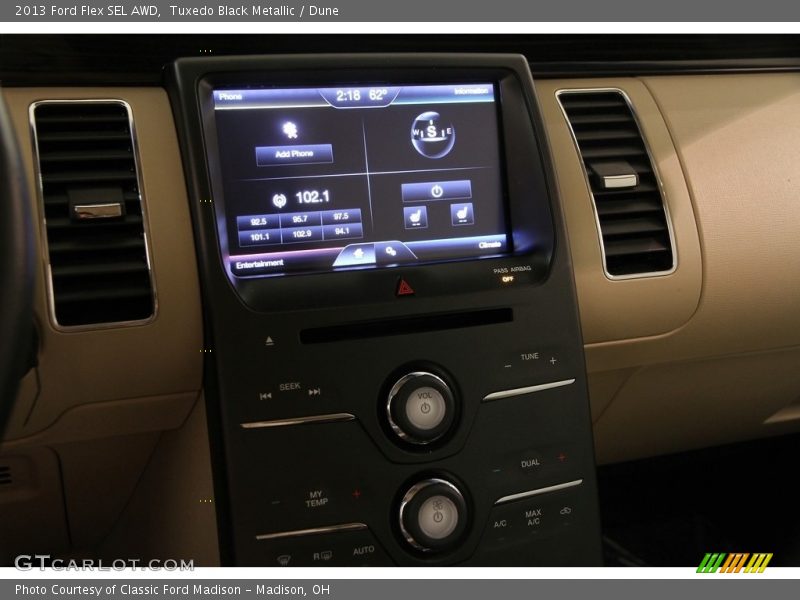Tap the CD slot
800x600 pixels.
pos(406,325)
